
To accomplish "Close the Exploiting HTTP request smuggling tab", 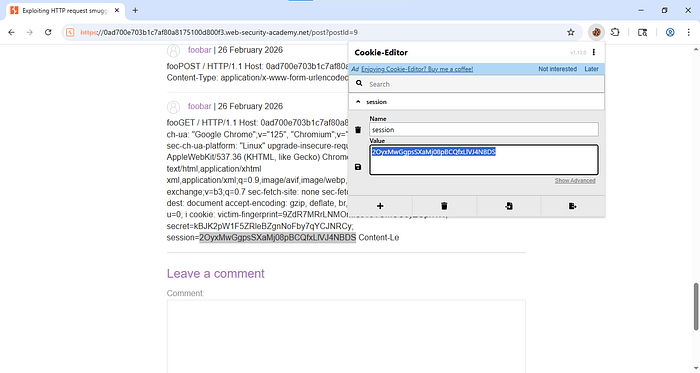I will click(117, 10).
